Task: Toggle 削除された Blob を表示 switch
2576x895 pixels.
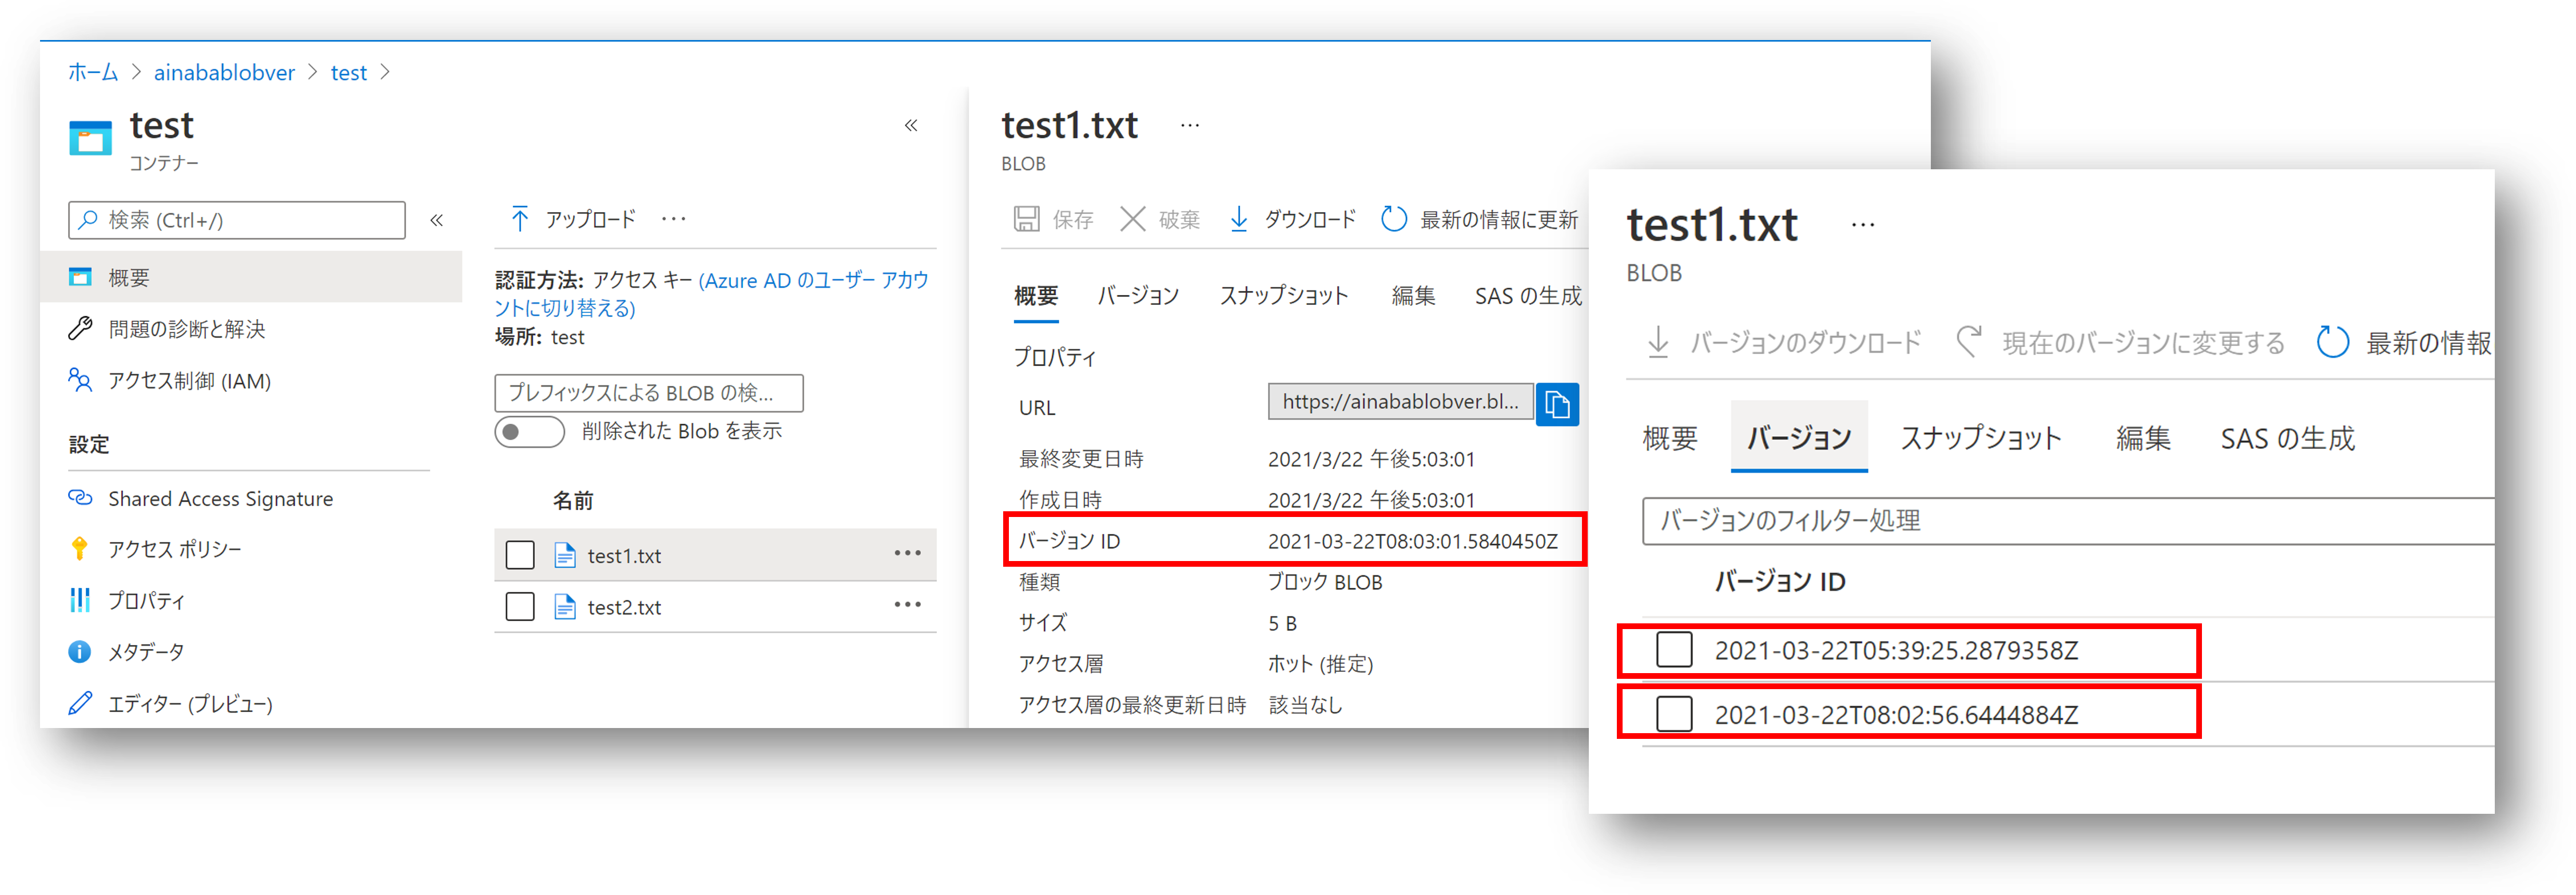Action: pos(530,432)
